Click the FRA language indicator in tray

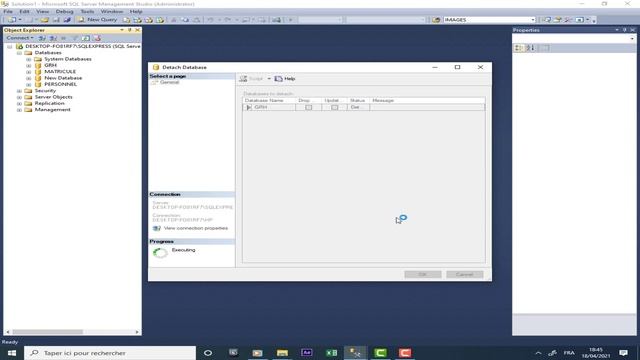point(569,353)
